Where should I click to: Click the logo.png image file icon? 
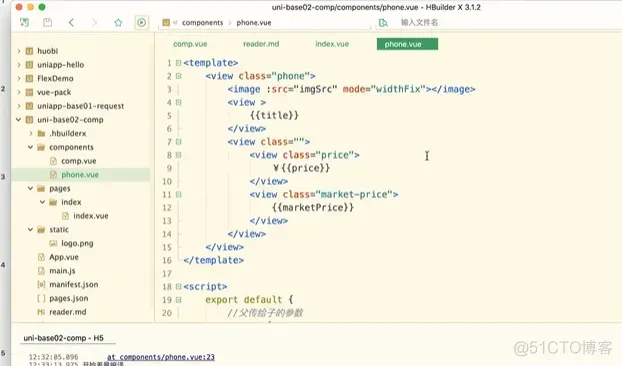pos(54,243)
